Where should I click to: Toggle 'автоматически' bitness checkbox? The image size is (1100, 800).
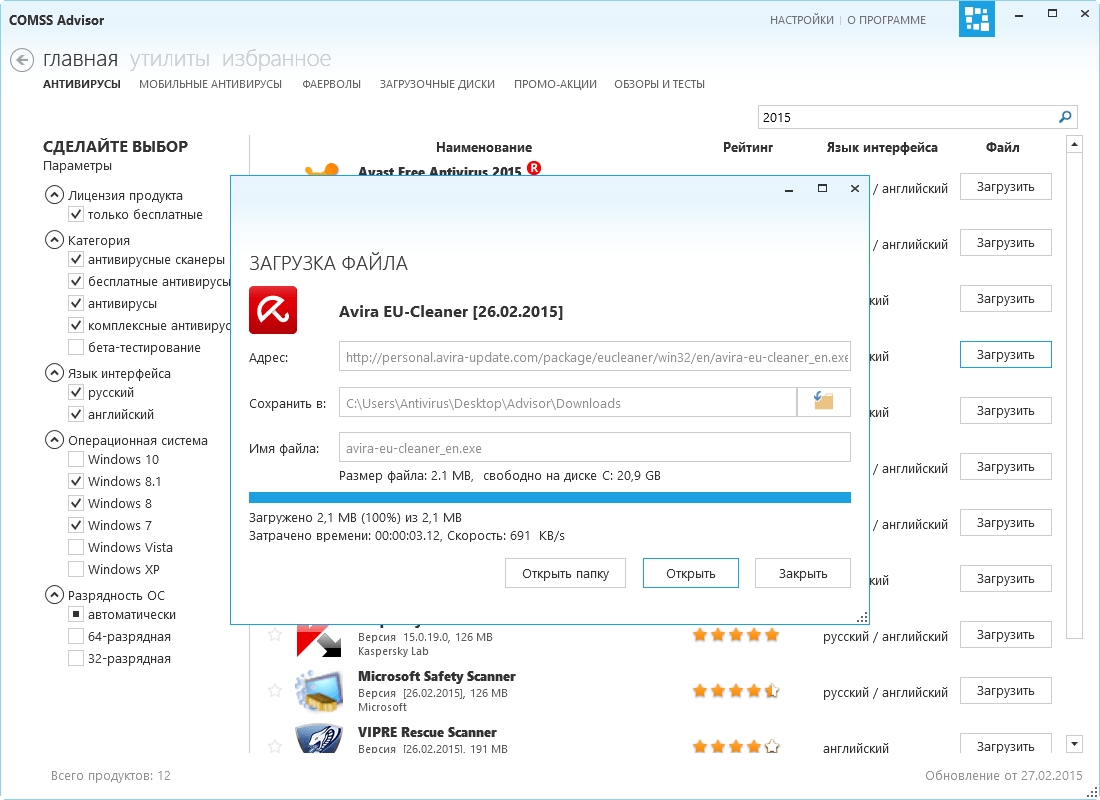point(76,615)
